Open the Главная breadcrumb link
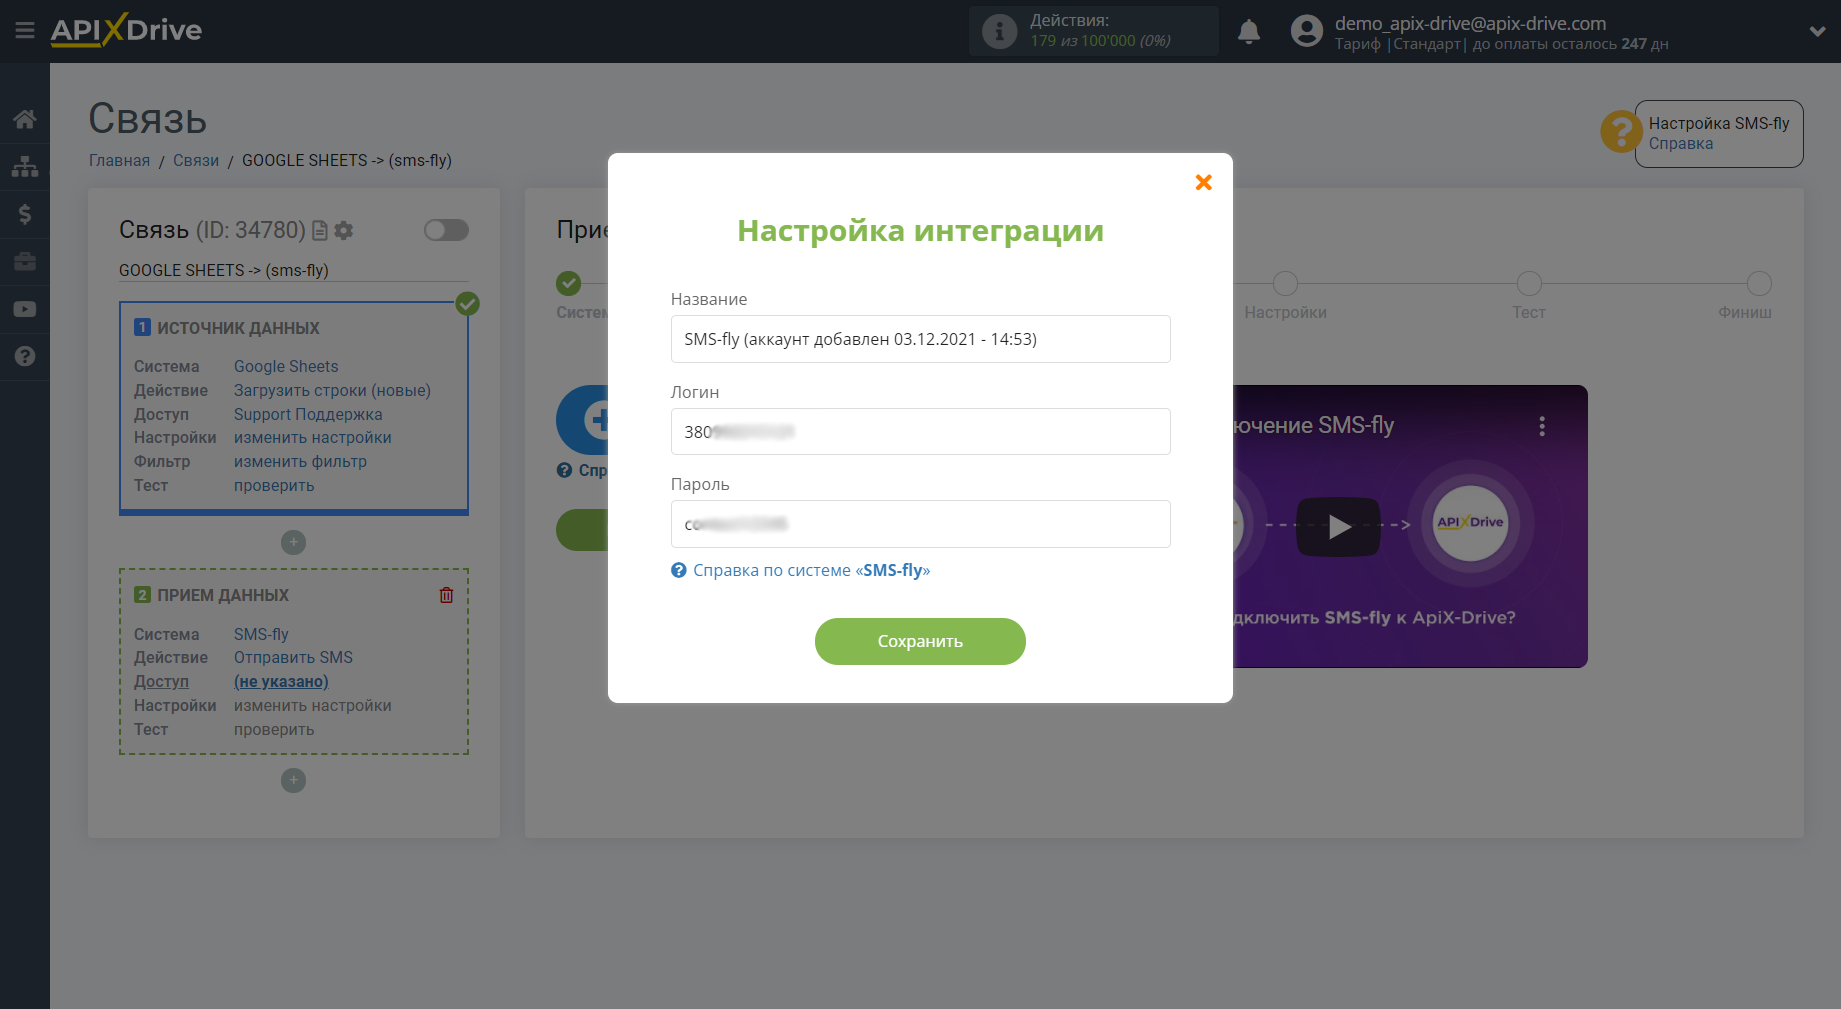Screen dimensions: 1841x1009 click(x=119, y=160)
